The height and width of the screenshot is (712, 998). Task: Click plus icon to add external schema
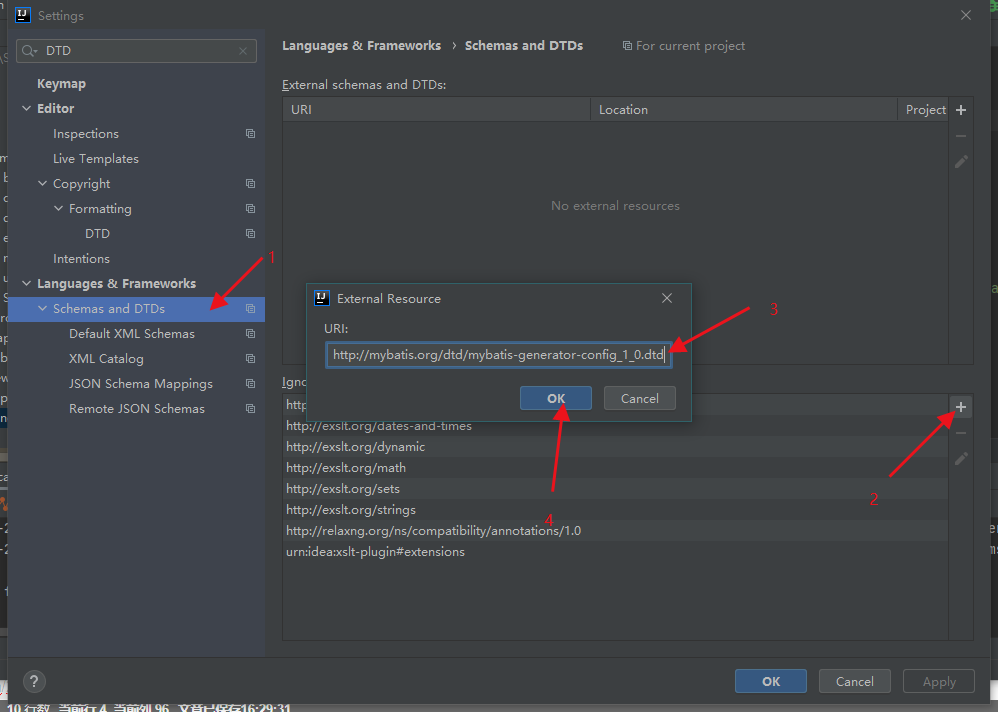coord(960,110)
